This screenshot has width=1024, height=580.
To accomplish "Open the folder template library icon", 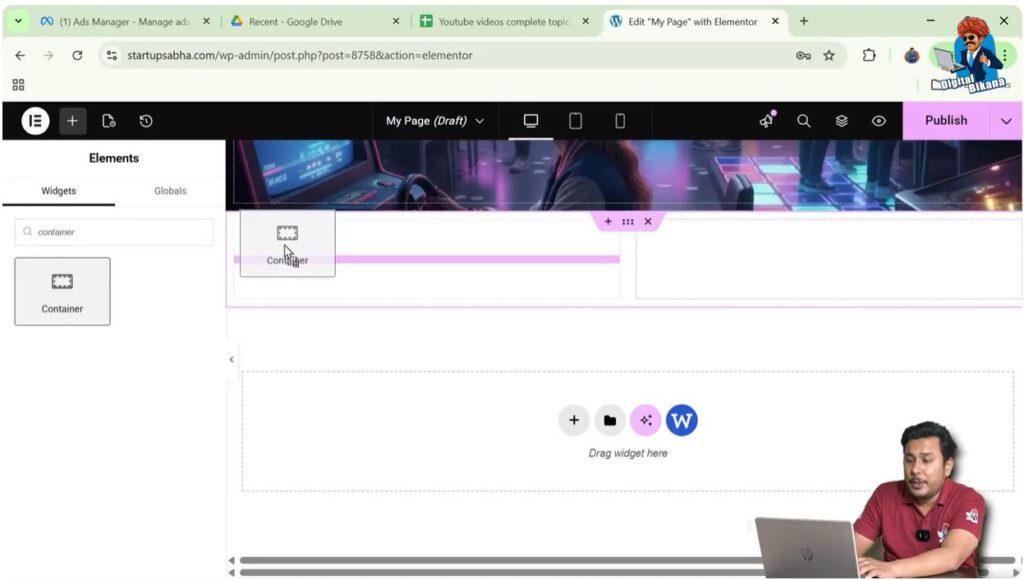I will [610, 420].
